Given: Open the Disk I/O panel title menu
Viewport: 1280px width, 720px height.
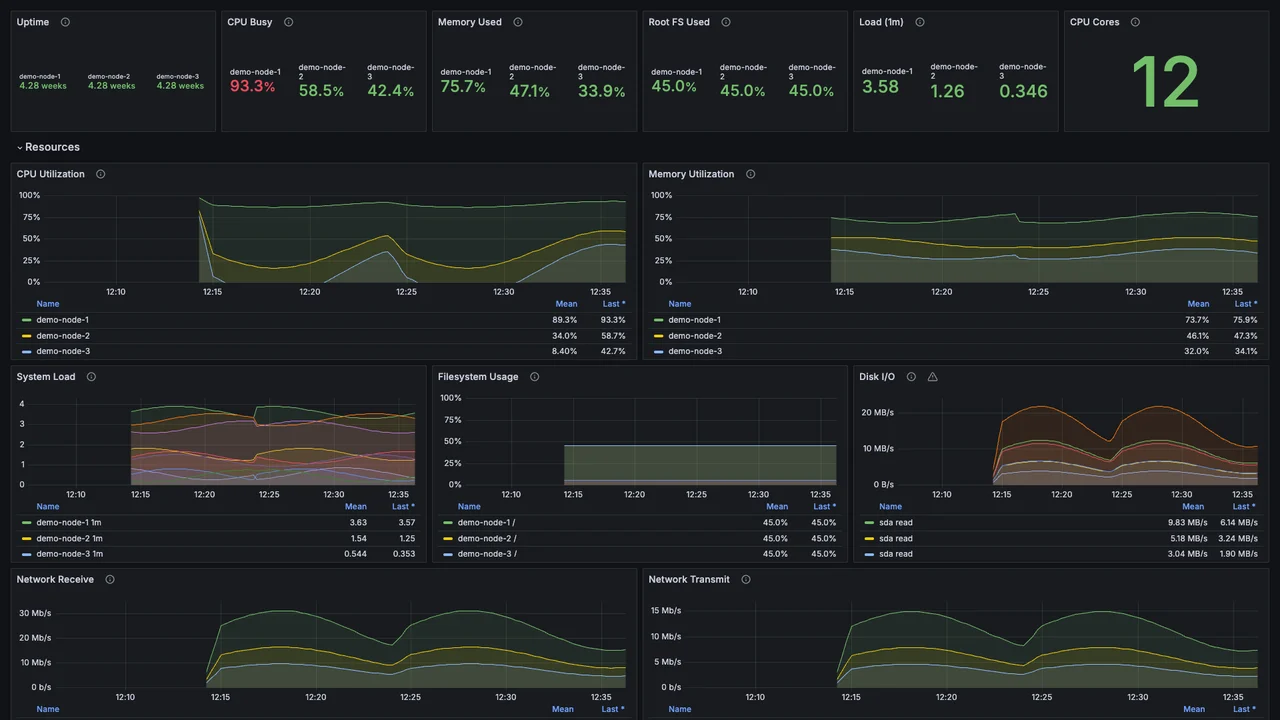Looking at the screenshot, I should (x=877, y=377).
